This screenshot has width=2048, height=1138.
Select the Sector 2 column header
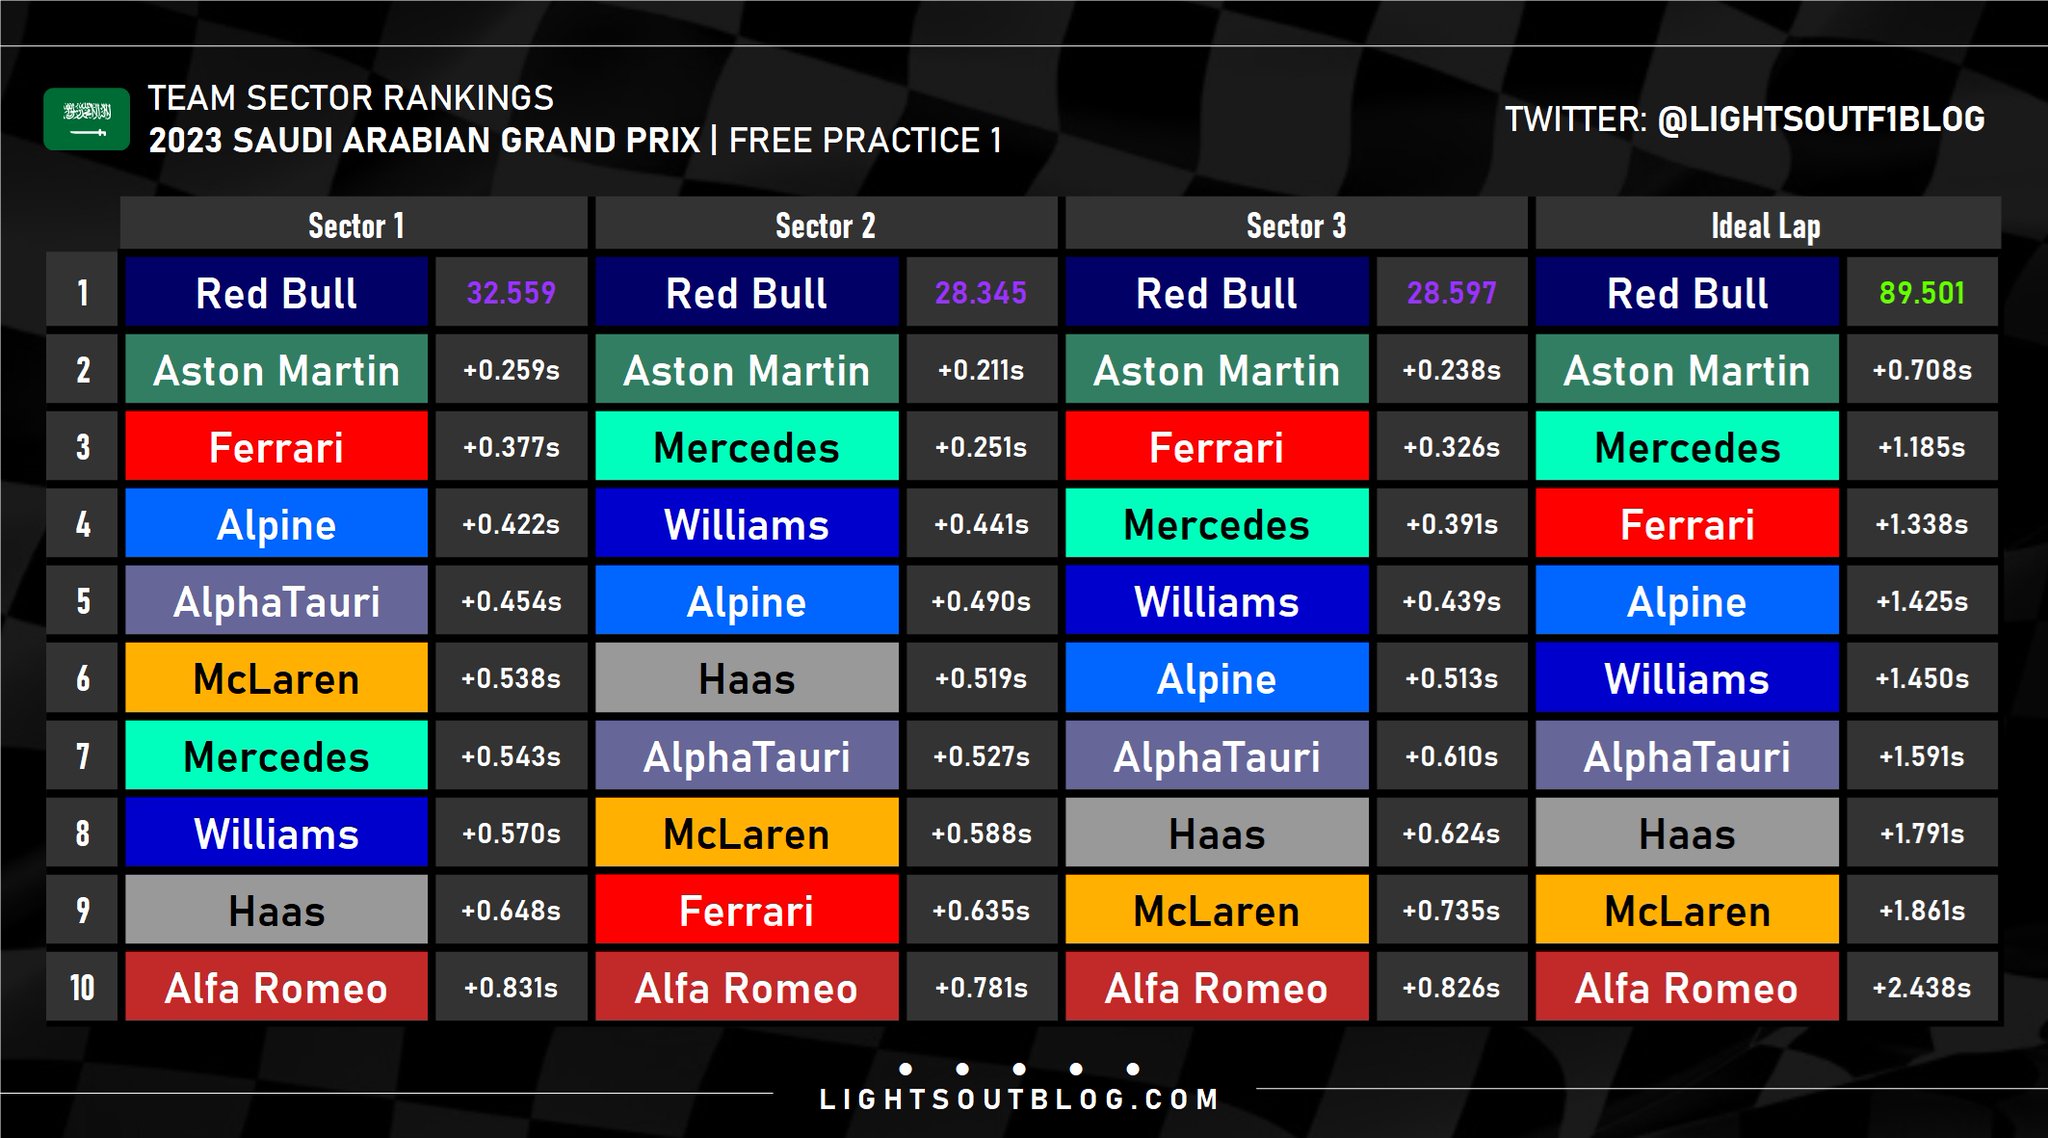(825, 226)
